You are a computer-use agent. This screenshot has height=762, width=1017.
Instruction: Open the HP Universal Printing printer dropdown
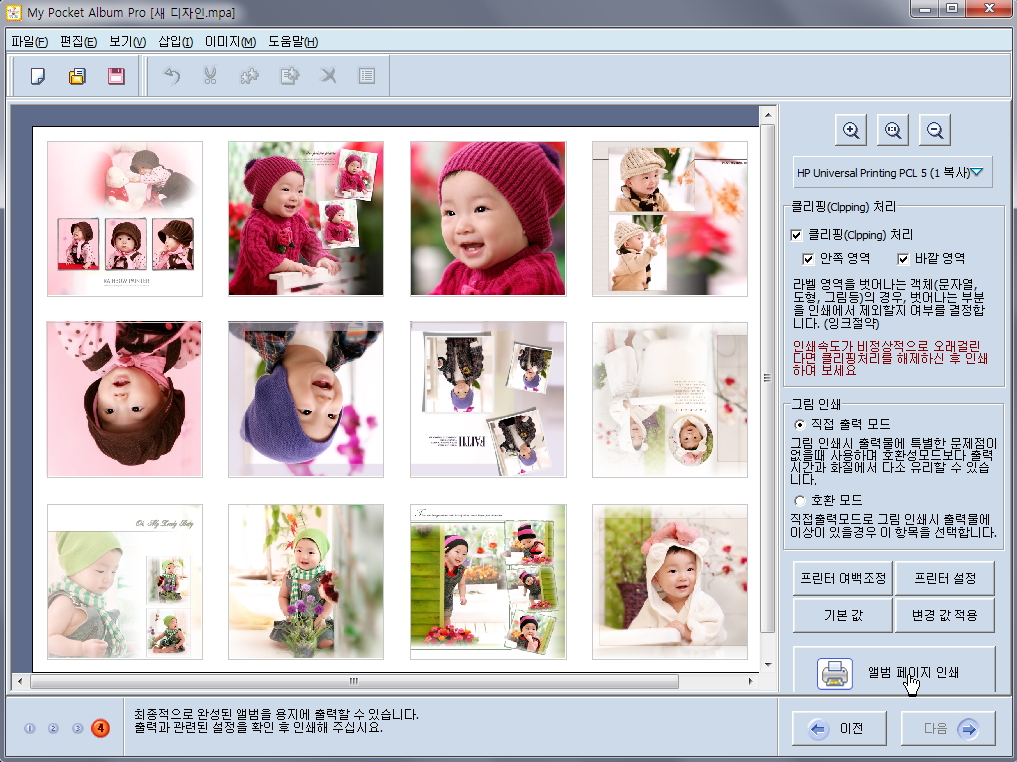tap(892, 173)
